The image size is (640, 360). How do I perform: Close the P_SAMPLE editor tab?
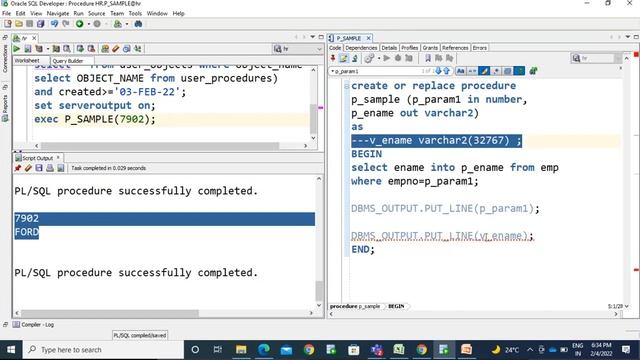pos(368,38)
